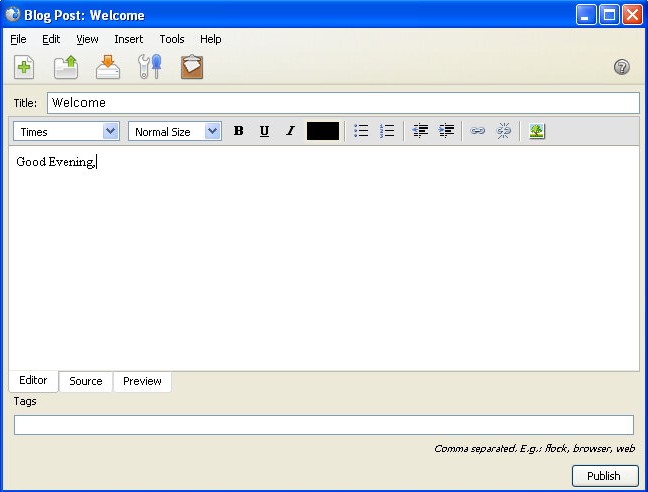Open the wrench and screwdriver settings icon
This screenshot has height=492, width=648.
pos(149,67)
